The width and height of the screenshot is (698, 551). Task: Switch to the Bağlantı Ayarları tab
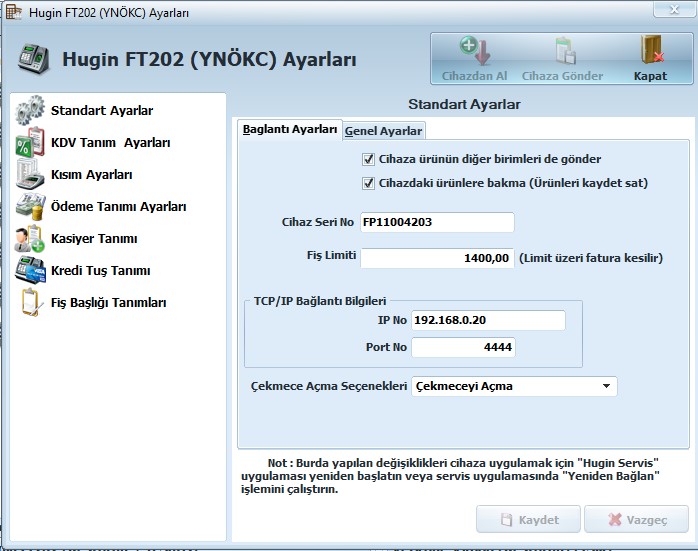click(290, 130)
